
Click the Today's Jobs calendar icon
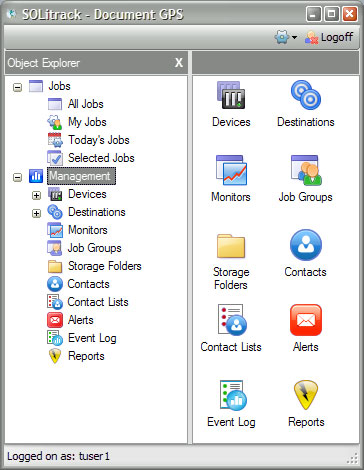click(x=55, y=140)
